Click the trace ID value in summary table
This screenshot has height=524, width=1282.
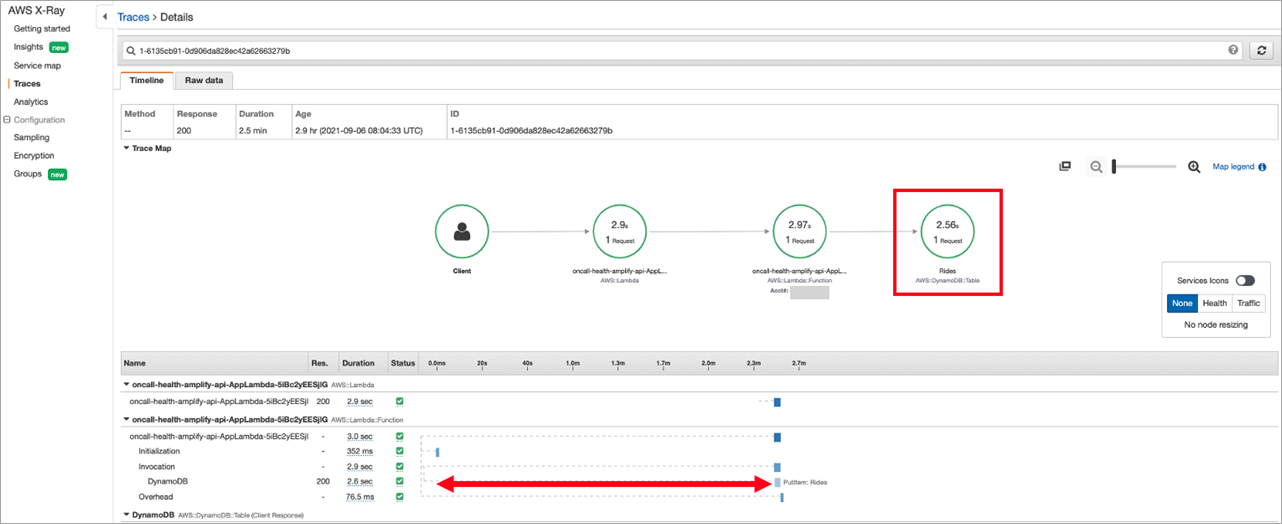coord(531,130)
